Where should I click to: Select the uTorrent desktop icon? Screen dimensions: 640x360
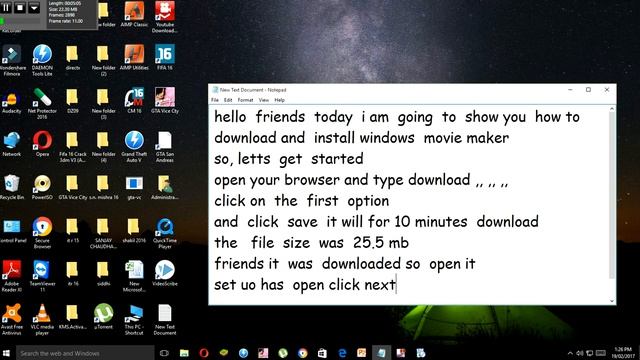(x=104, y=317)
